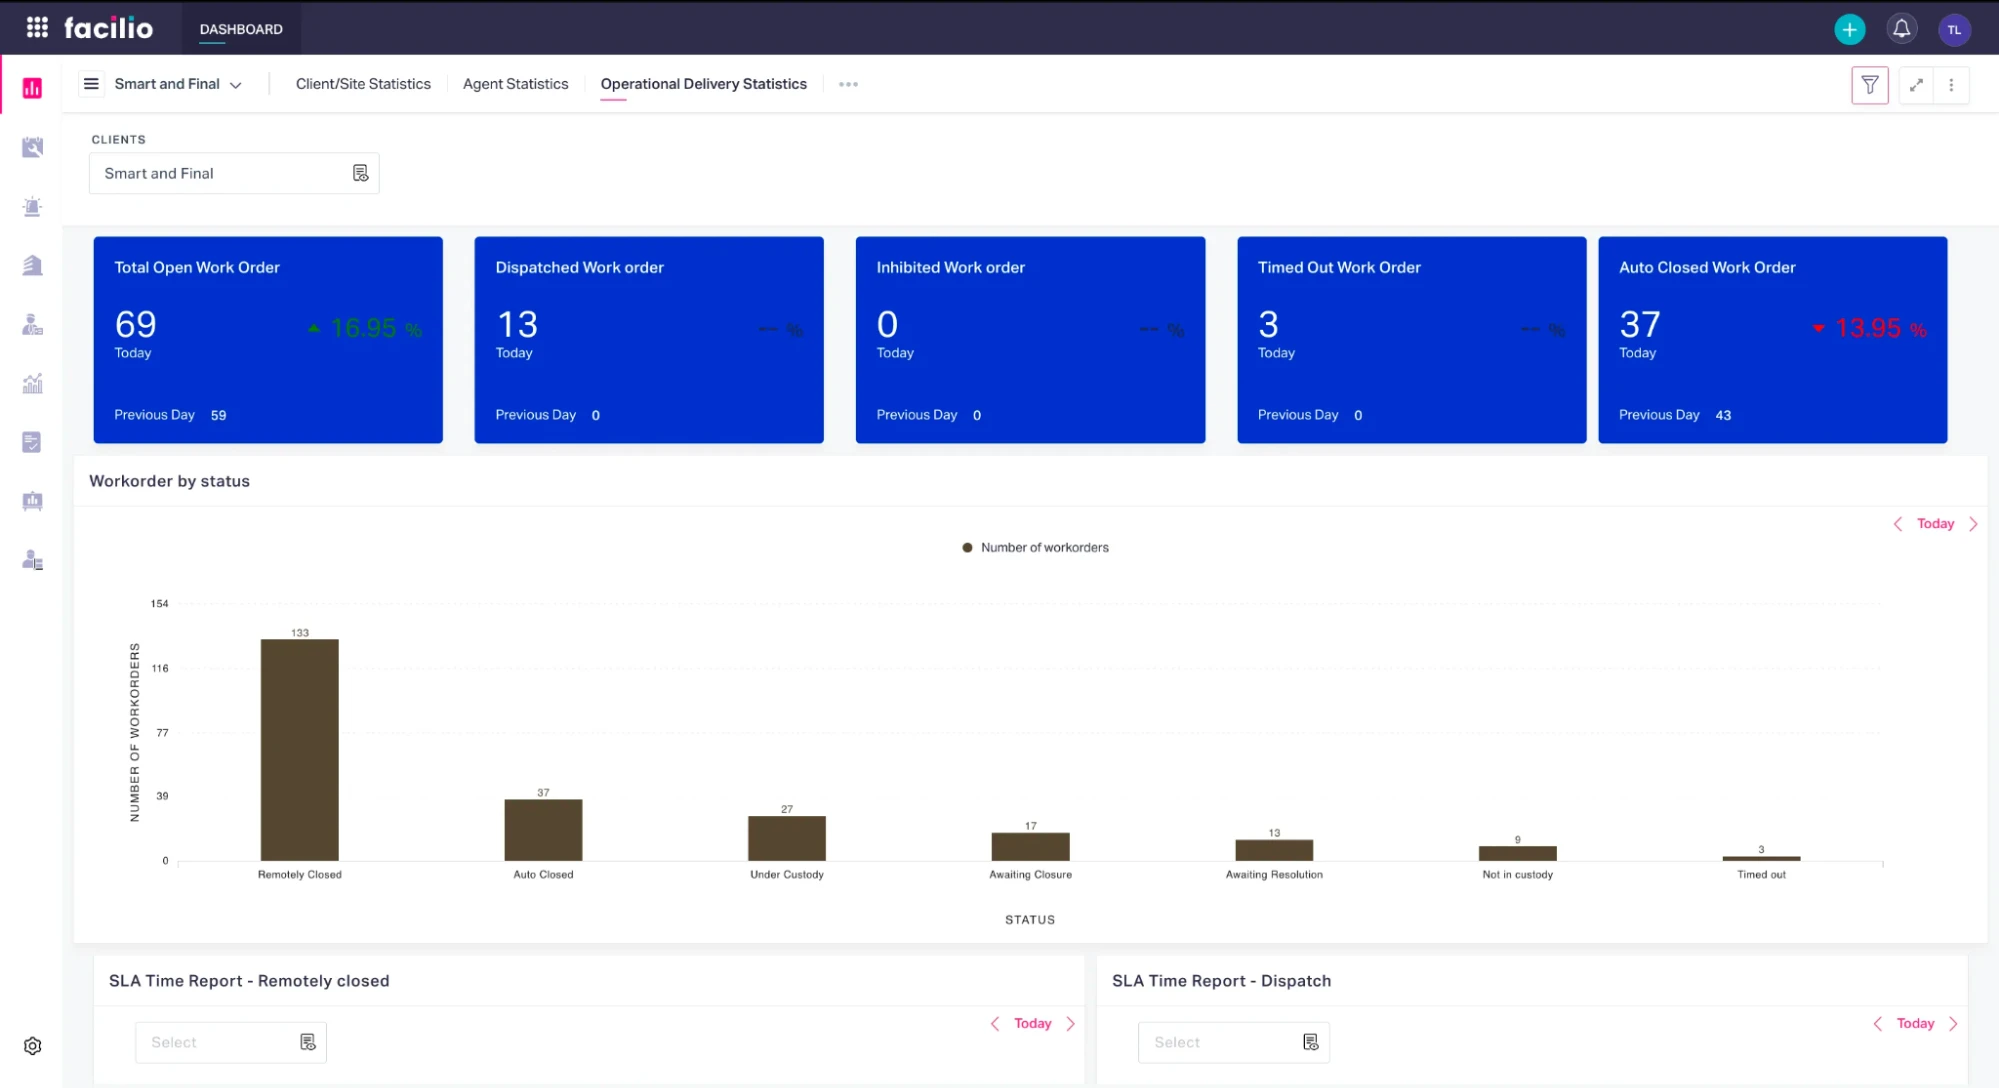Open the Clients Smart and Final selector

(x=234, y=174)
